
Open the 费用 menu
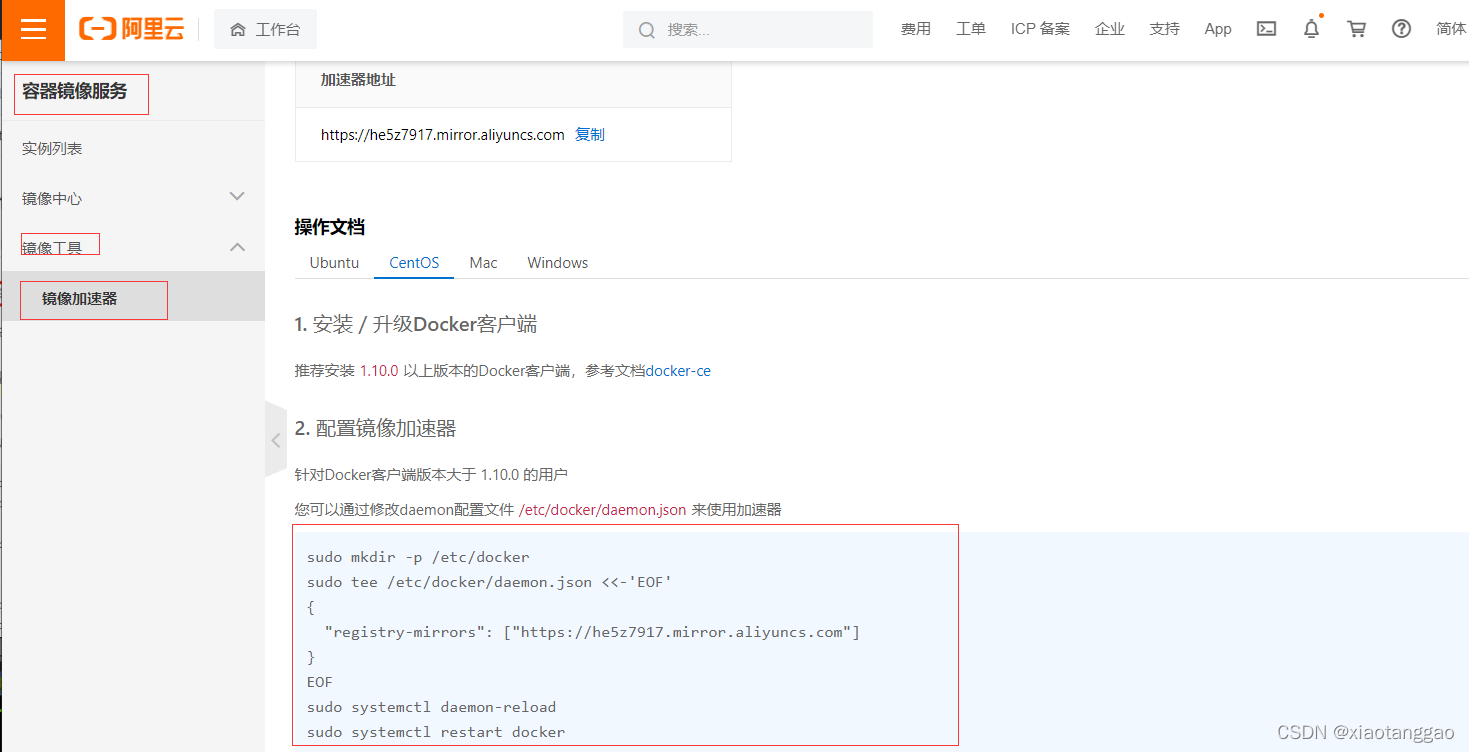[x=915, y=29]
